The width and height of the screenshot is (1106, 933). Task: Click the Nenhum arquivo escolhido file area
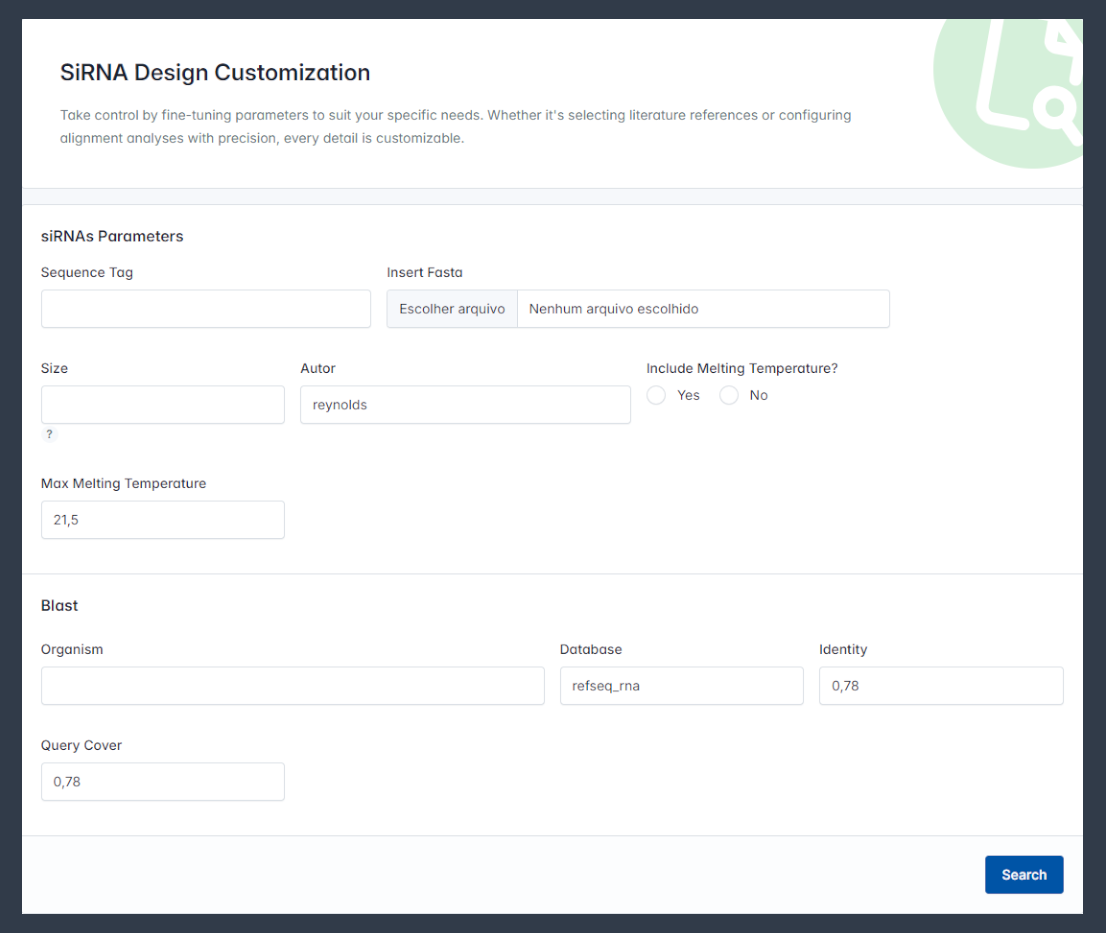[702, 309]
